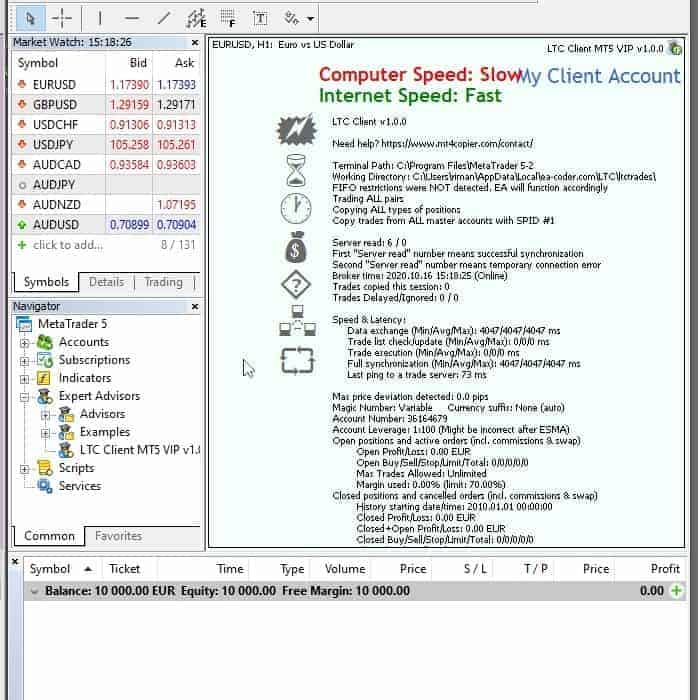Select the Fibonacci retracement tool
This screenshot has height=700, width=698.
[228, 18]
